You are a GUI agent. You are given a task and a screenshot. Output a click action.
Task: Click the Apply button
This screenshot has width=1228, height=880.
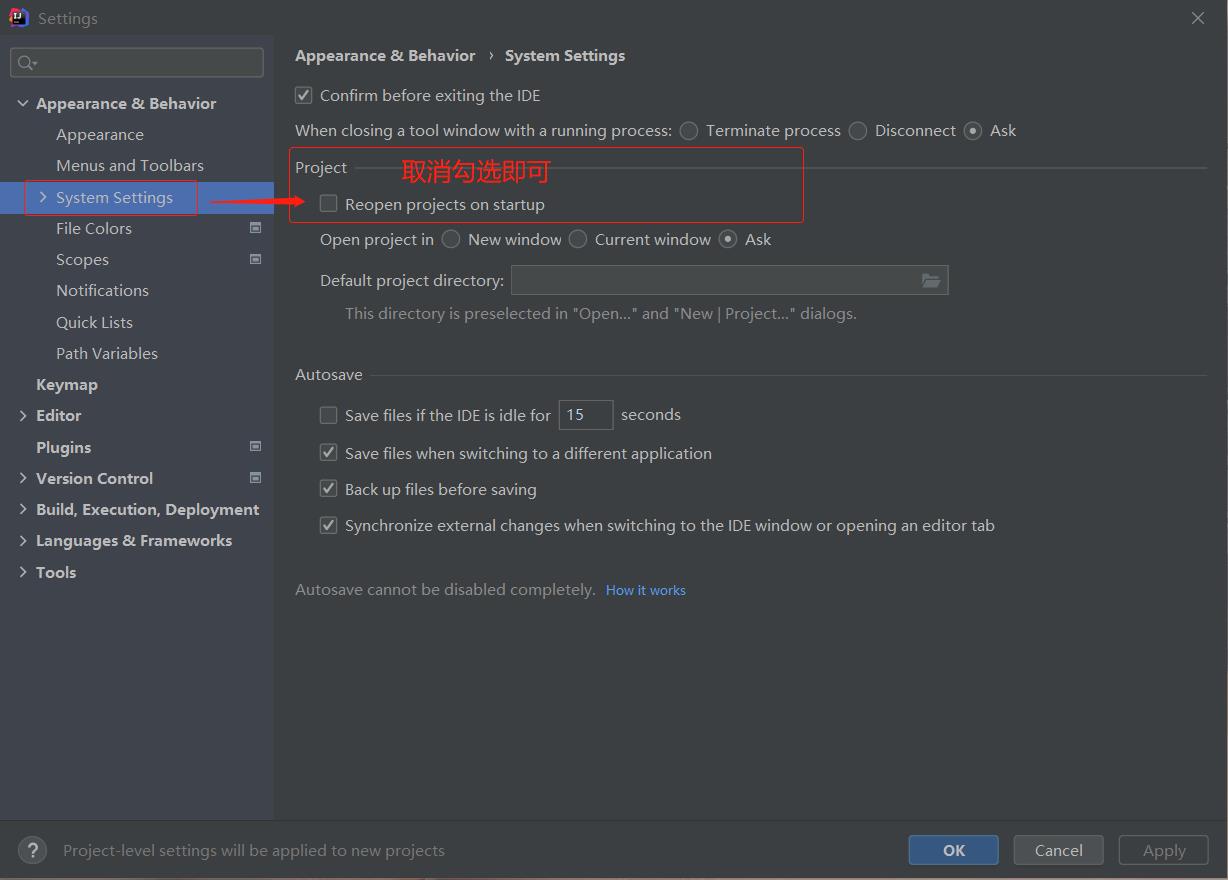pos(1164,850)
